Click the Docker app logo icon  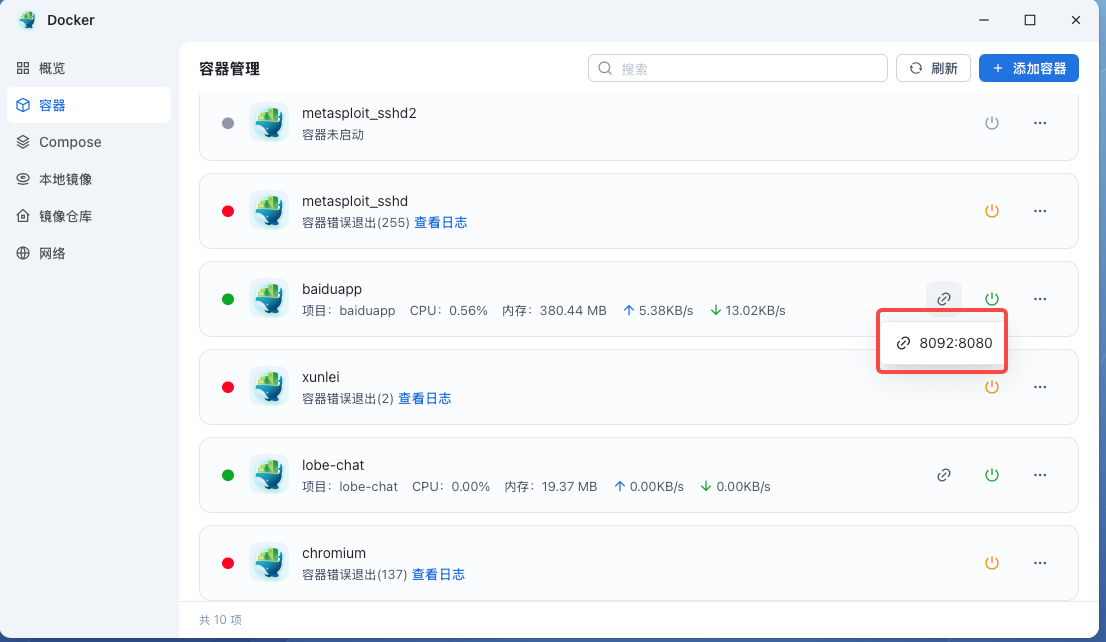click(x=28, y=20)
